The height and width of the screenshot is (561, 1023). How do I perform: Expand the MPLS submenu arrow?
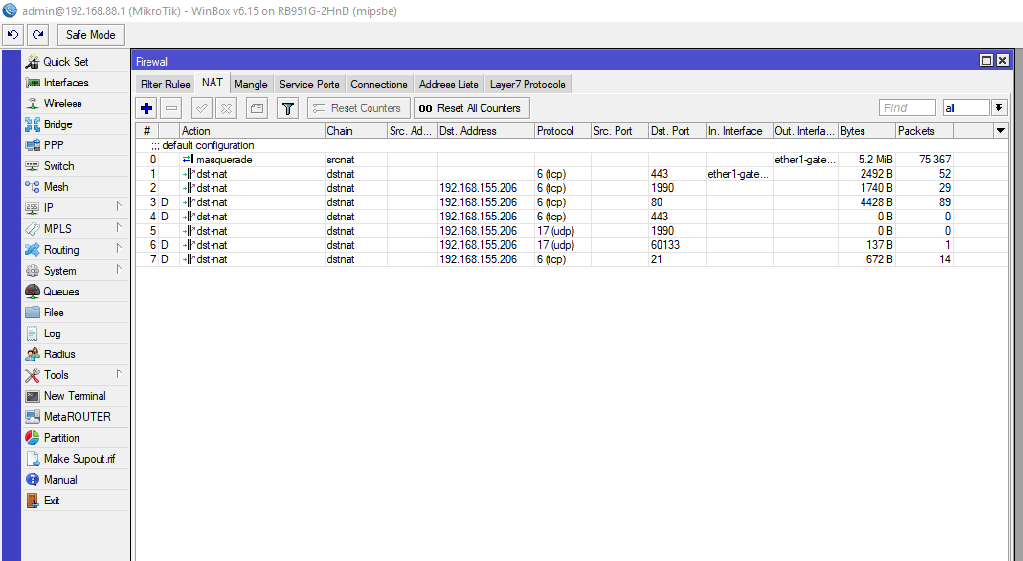[x=119, y=228]
